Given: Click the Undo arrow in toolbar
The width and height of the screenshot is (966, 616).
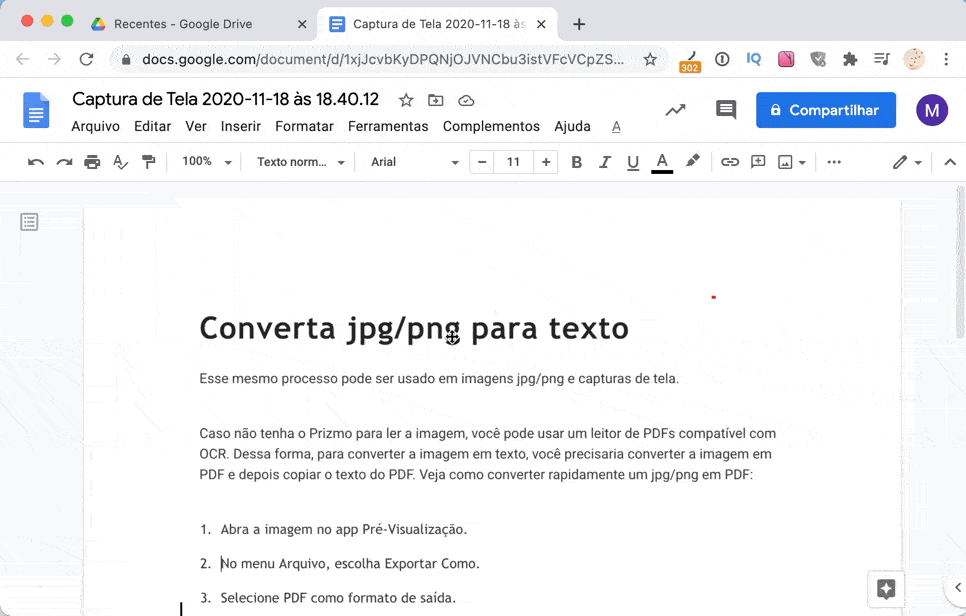Looking at the screenshot, I should (36, 162).
